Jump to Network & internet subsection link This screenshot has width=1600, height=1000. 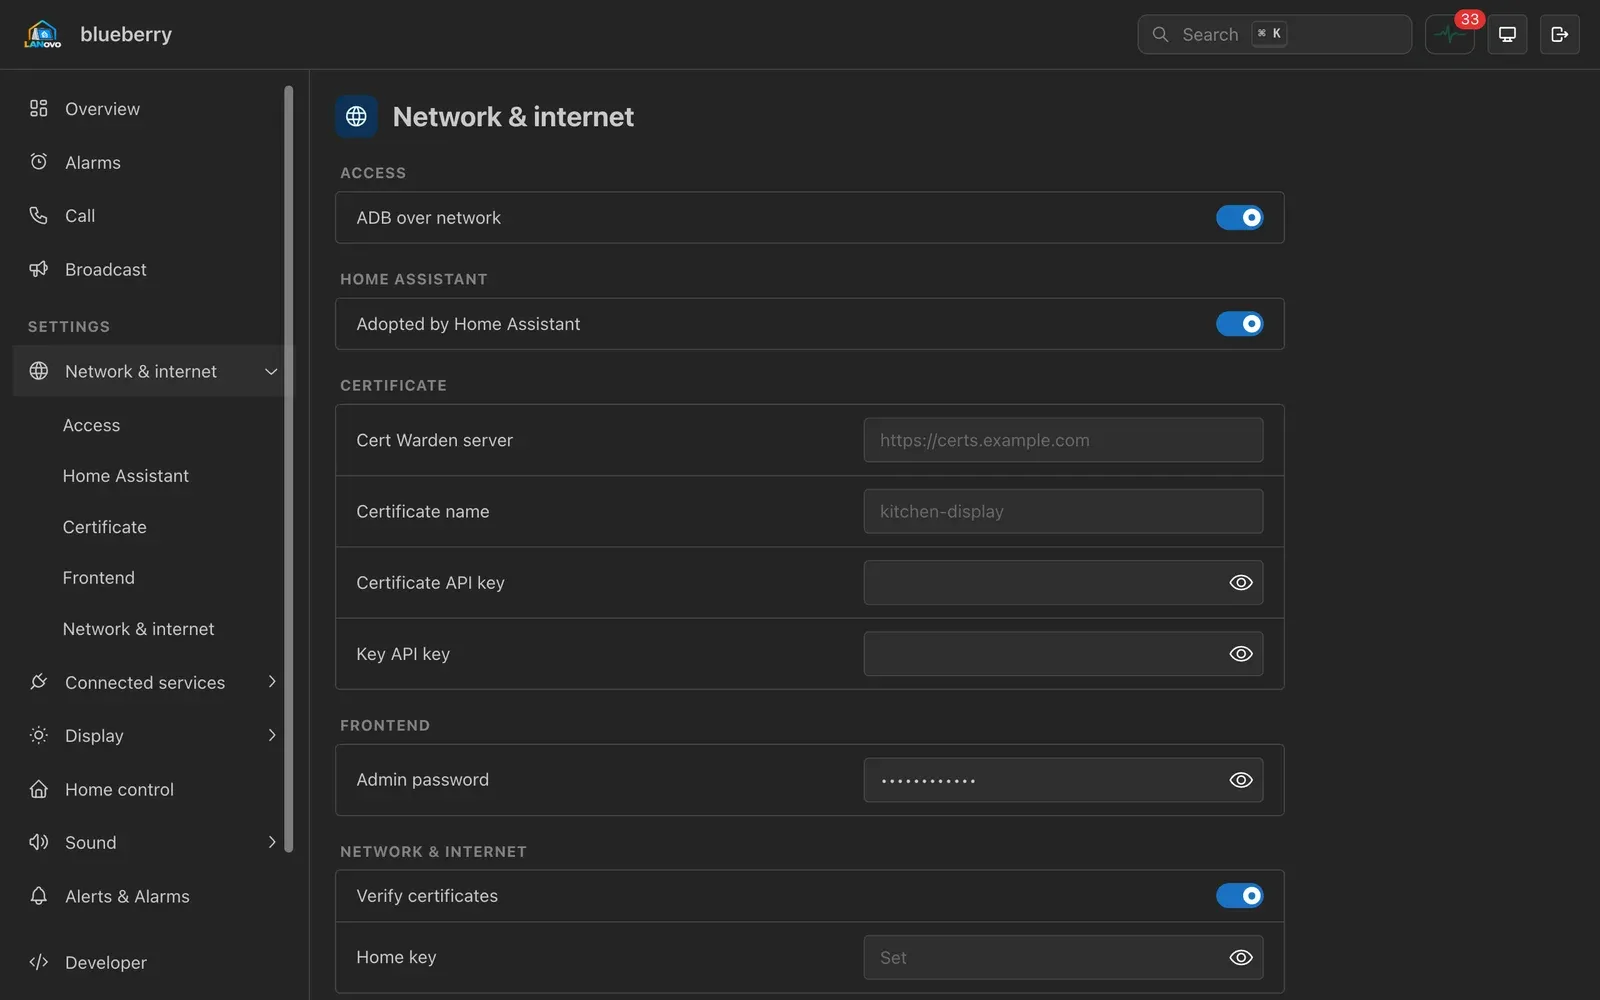click(138, 629)
